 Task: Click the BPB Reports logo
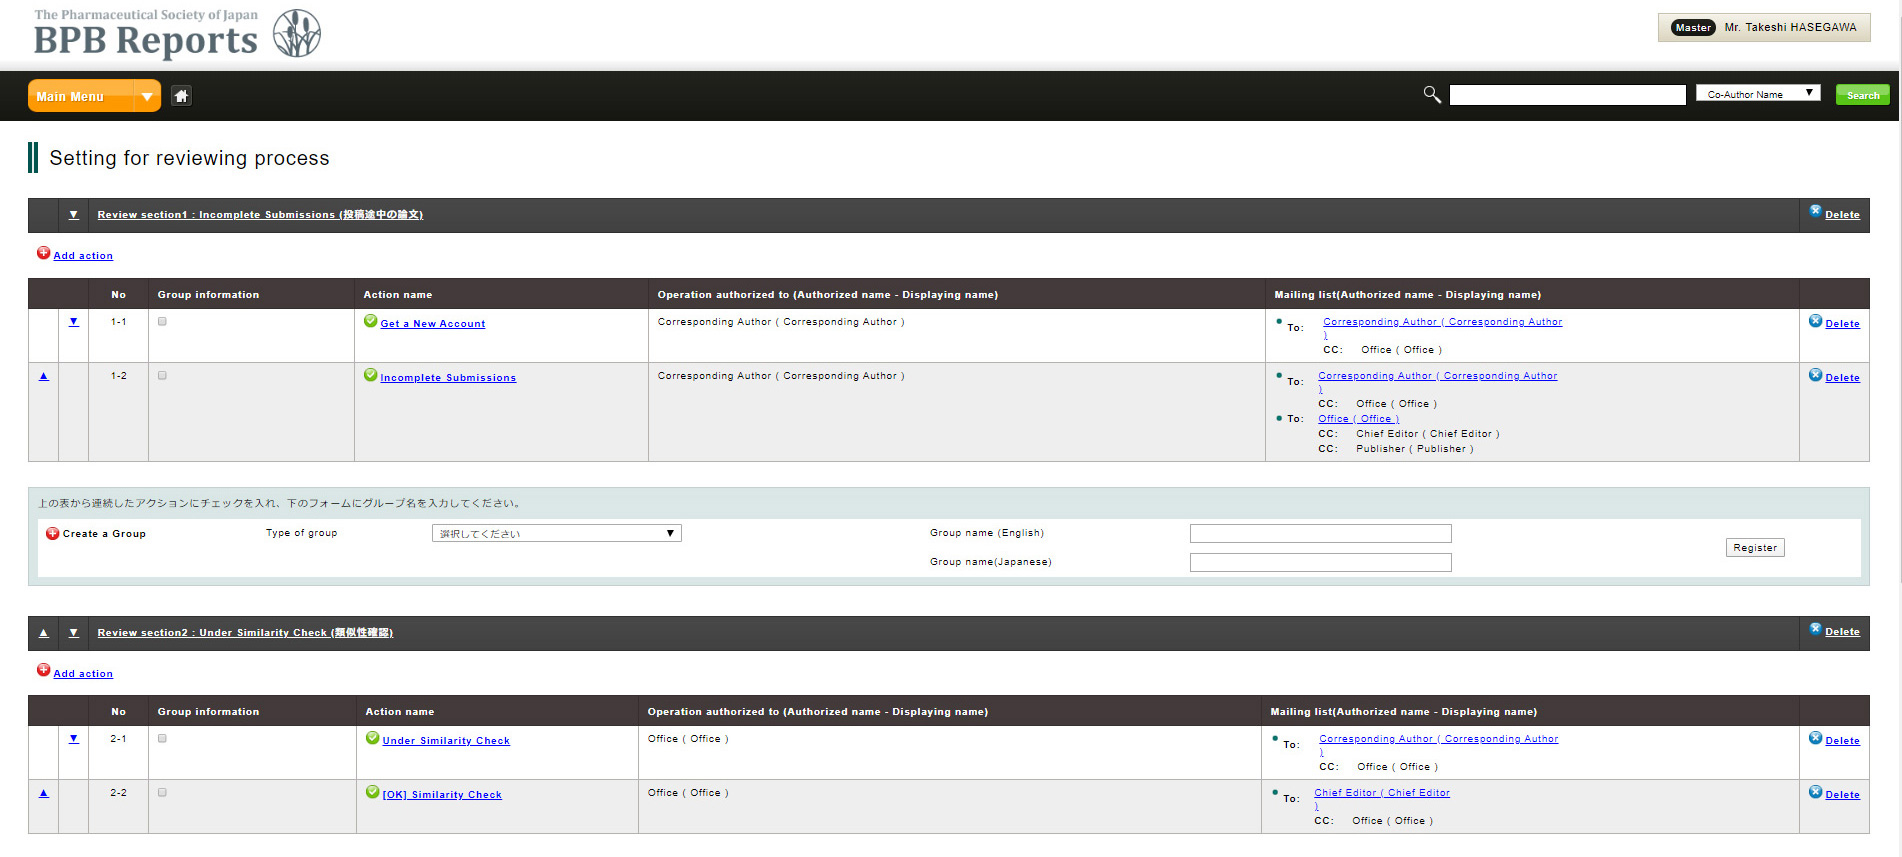click(x=177, y=33)
